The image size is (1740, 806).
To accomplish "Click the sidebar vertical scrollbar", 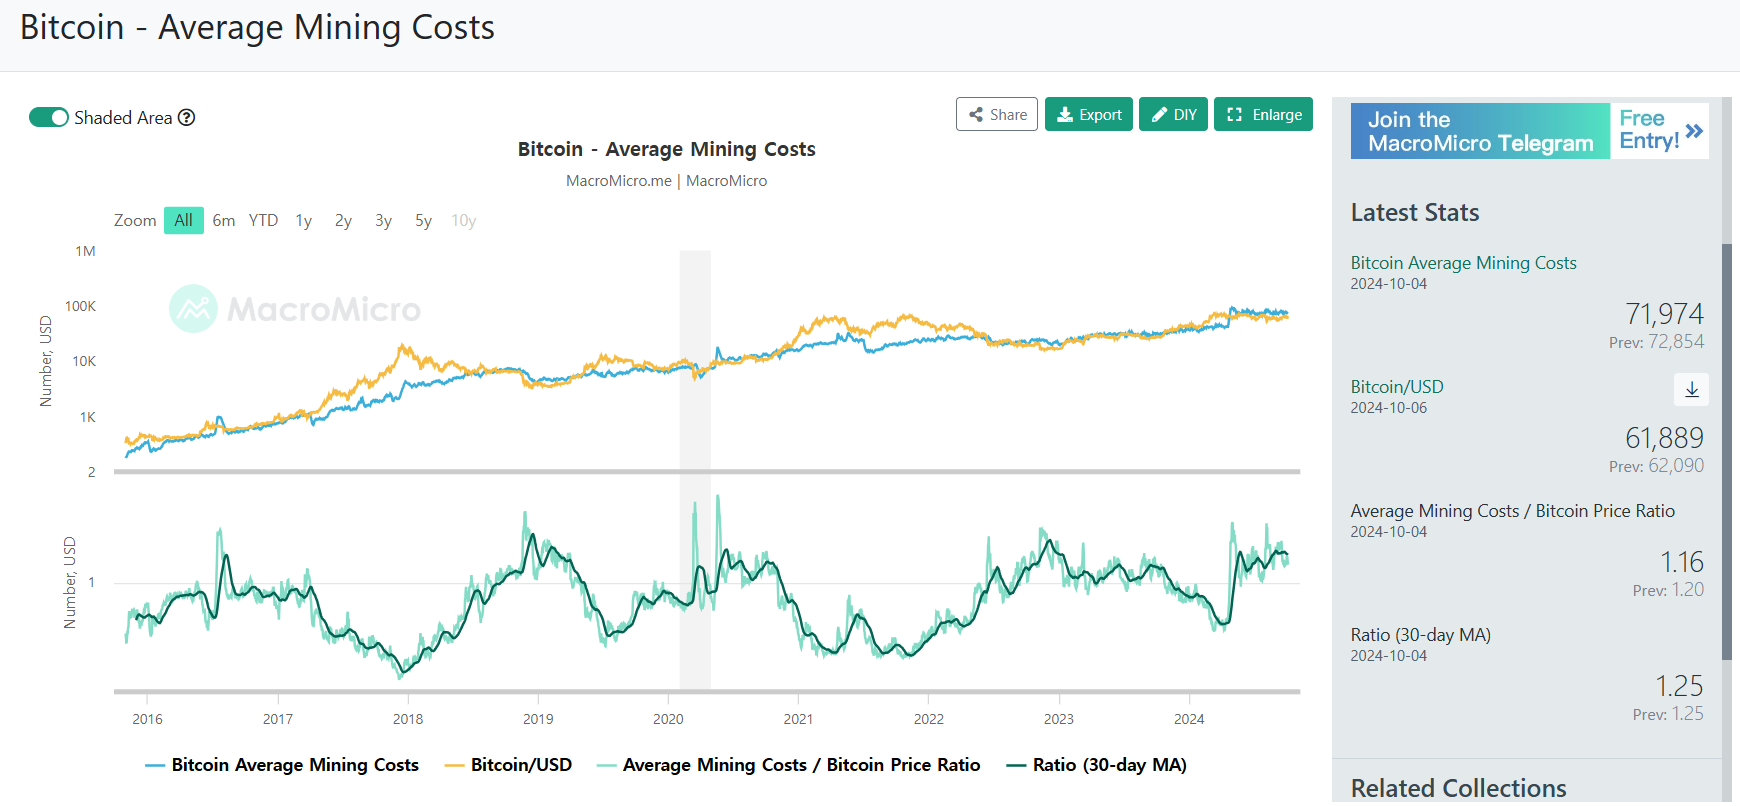I will click(1727, 450).
